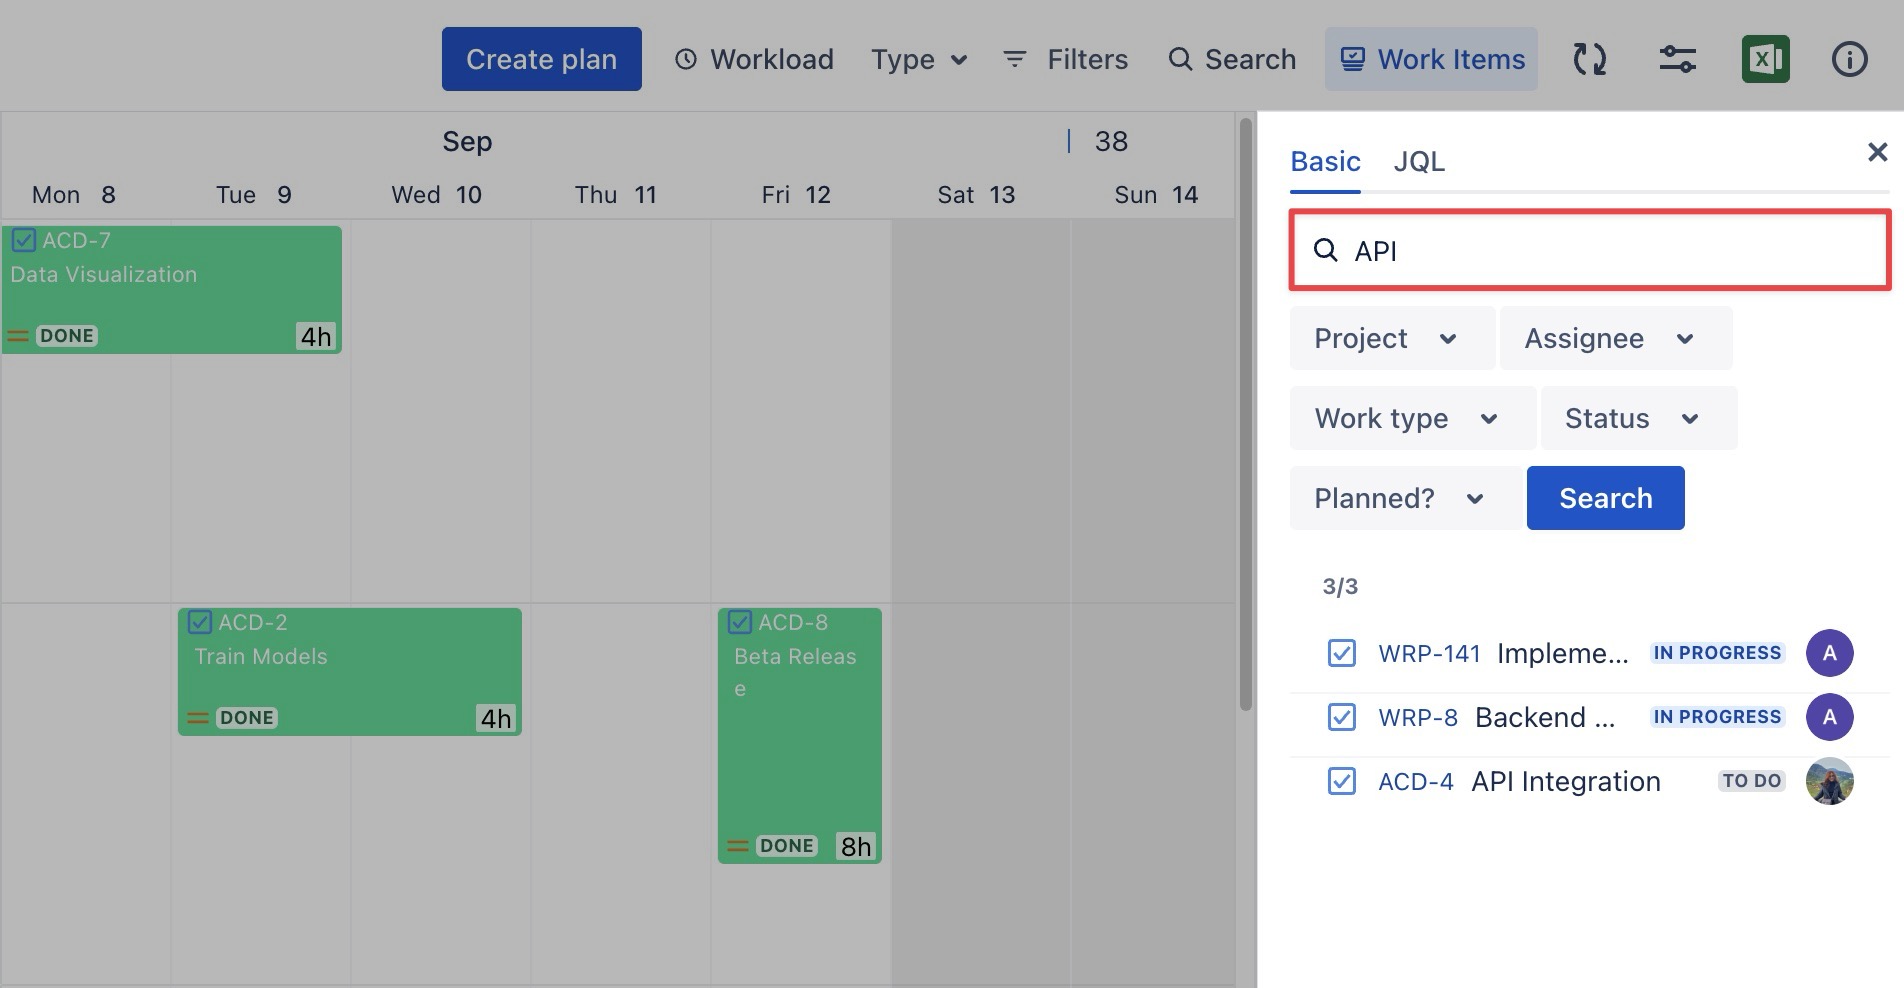
Task: Click the blue Search button
Action: coord(1605,498)
